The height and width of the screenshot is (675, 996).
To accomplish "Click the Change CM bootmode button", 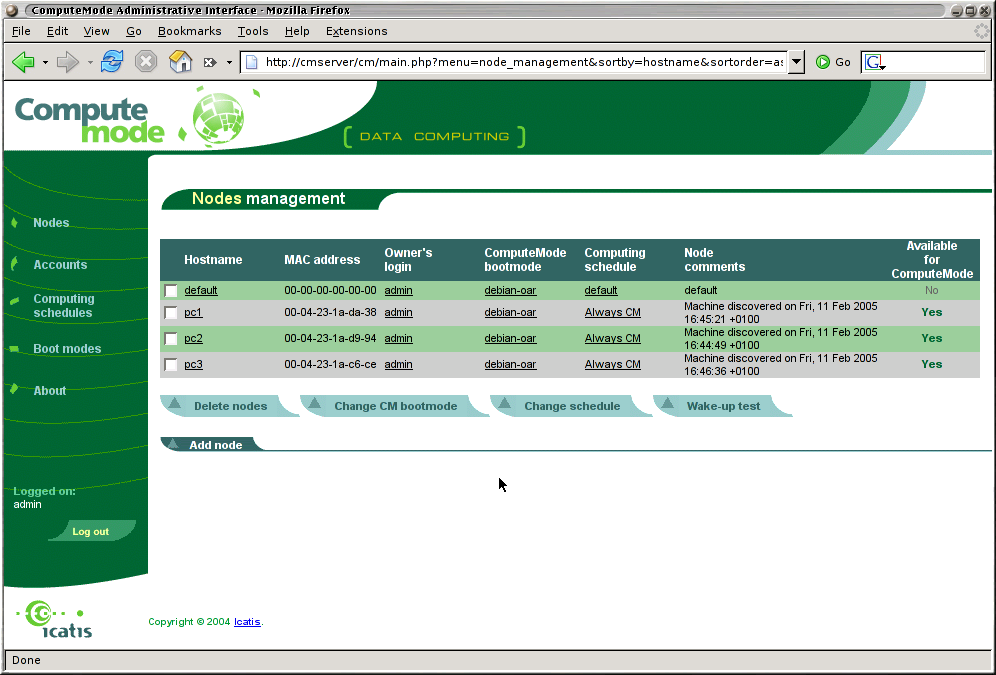I will 395,406.
